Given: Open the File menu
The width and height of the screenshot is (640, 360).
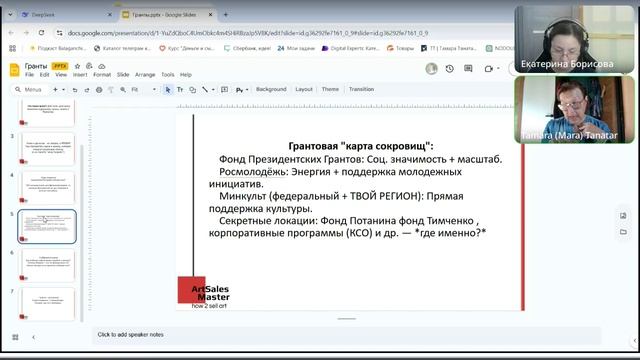Looking at the screenshot, I should coord(29,75).
